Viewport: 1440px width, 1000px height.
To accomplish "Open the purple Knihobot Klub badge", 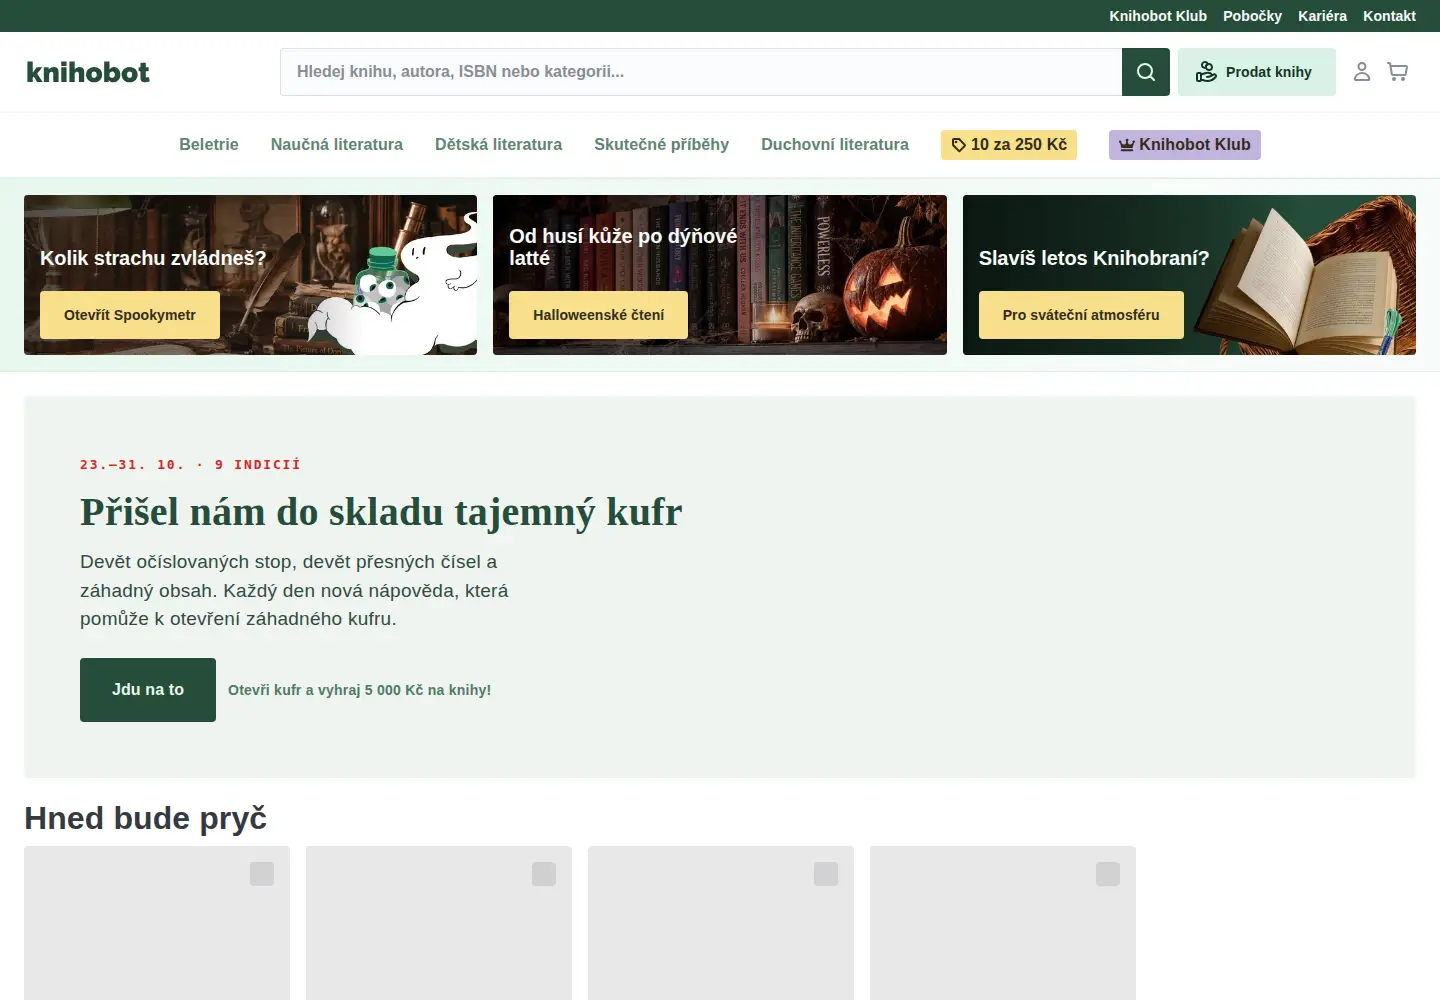I will [x=1185, y=145].
